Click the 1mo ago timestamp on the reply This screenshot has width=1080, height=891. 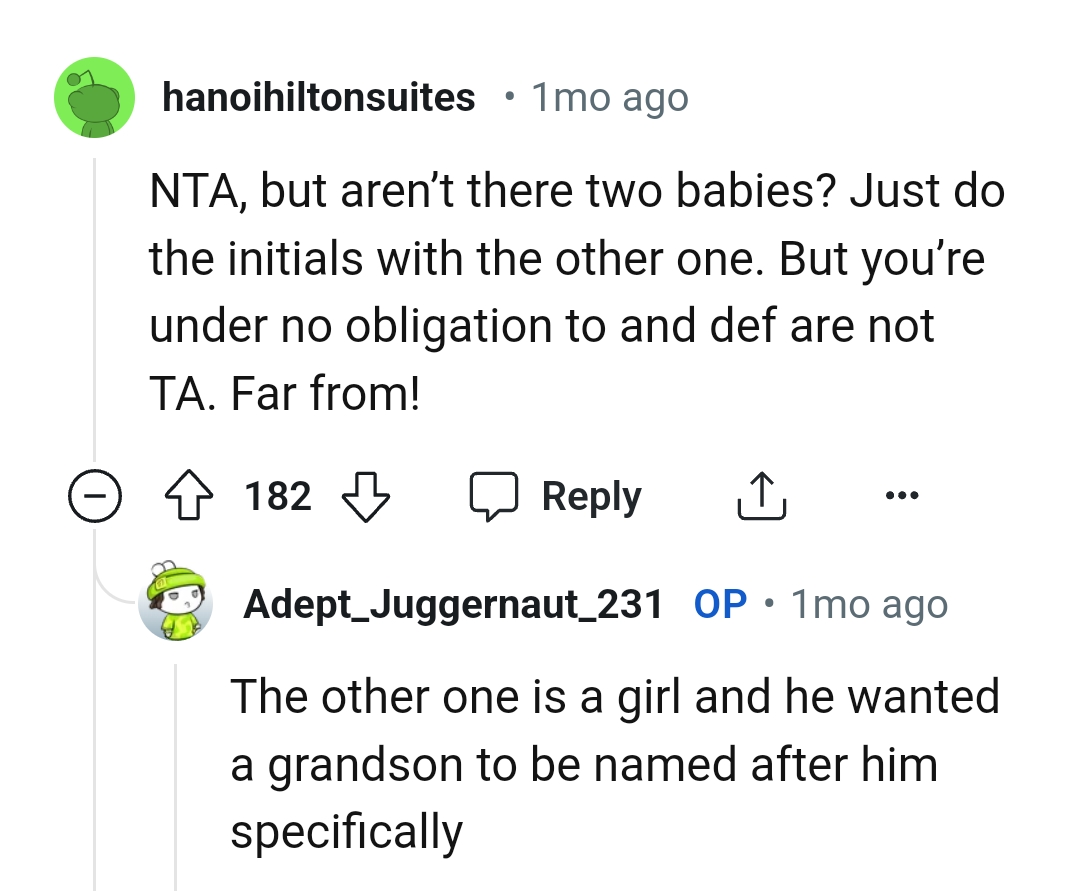pos(869,602)
